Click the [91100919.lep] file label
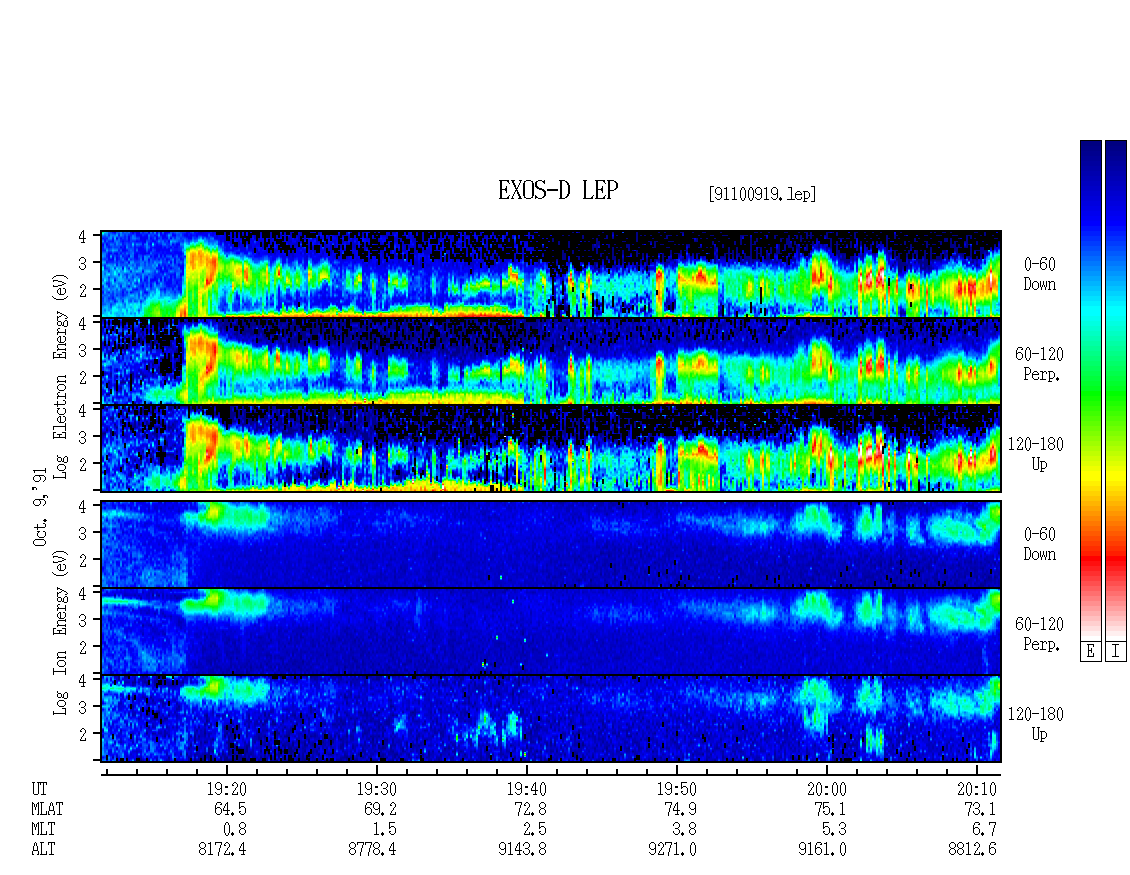1130x875 pixels. [762, 194]
